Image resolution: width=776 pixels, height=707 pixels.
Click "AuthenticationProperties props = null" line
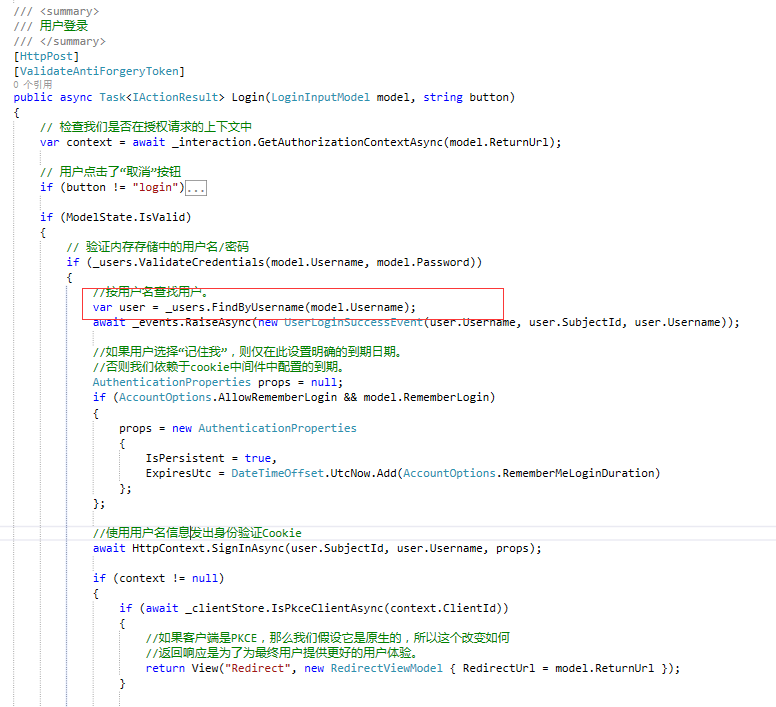pos(217,382)
